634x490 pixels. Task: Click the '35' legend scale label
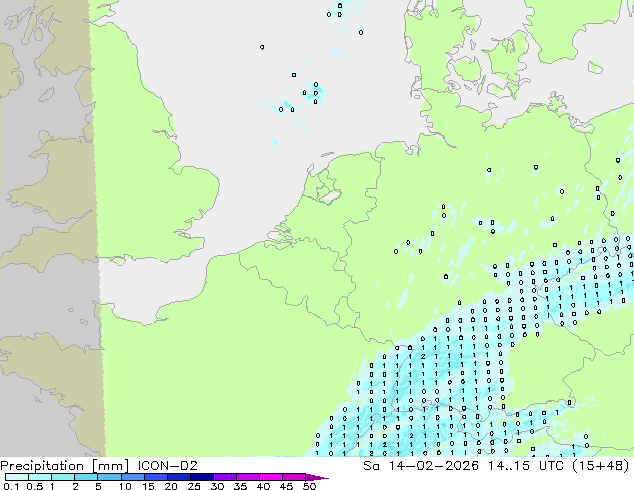(240, 486)
